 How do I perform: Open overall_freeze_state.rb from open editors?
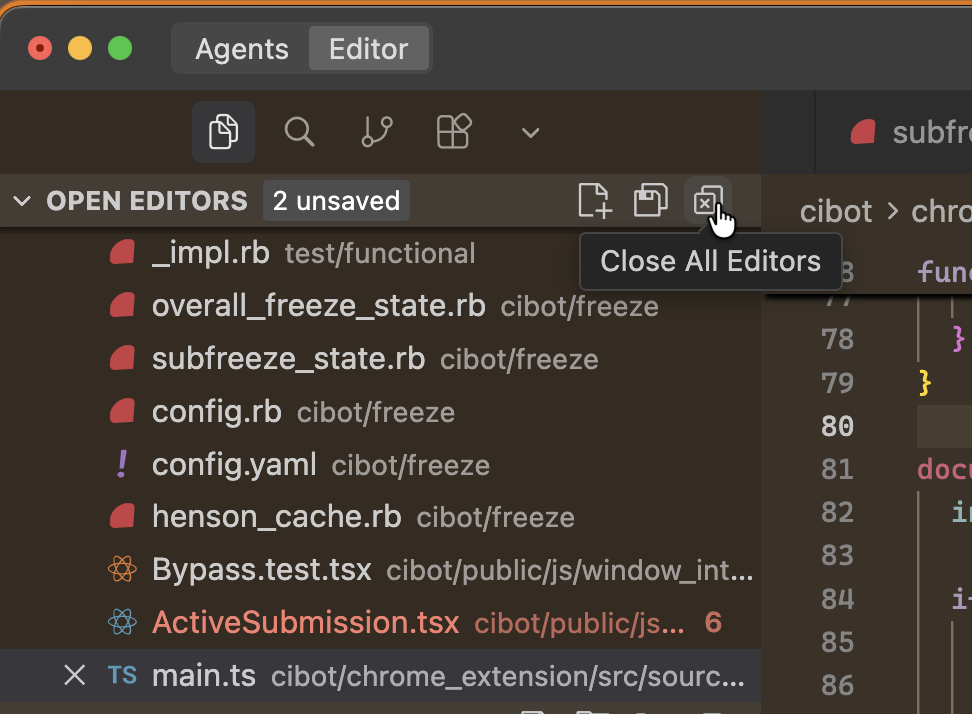pos(318,306)
